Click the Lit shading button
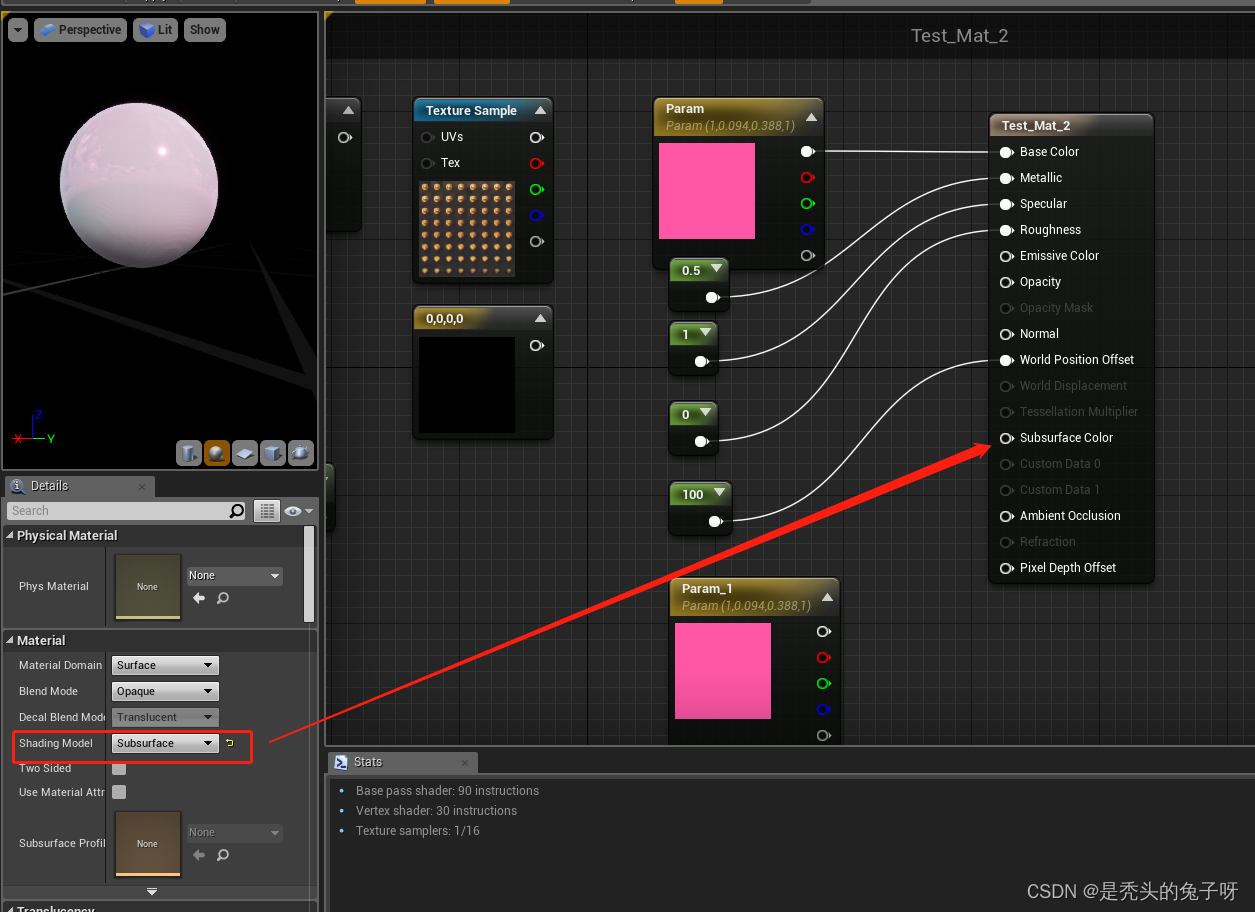 pyautogui.click(x=155, y=29)
